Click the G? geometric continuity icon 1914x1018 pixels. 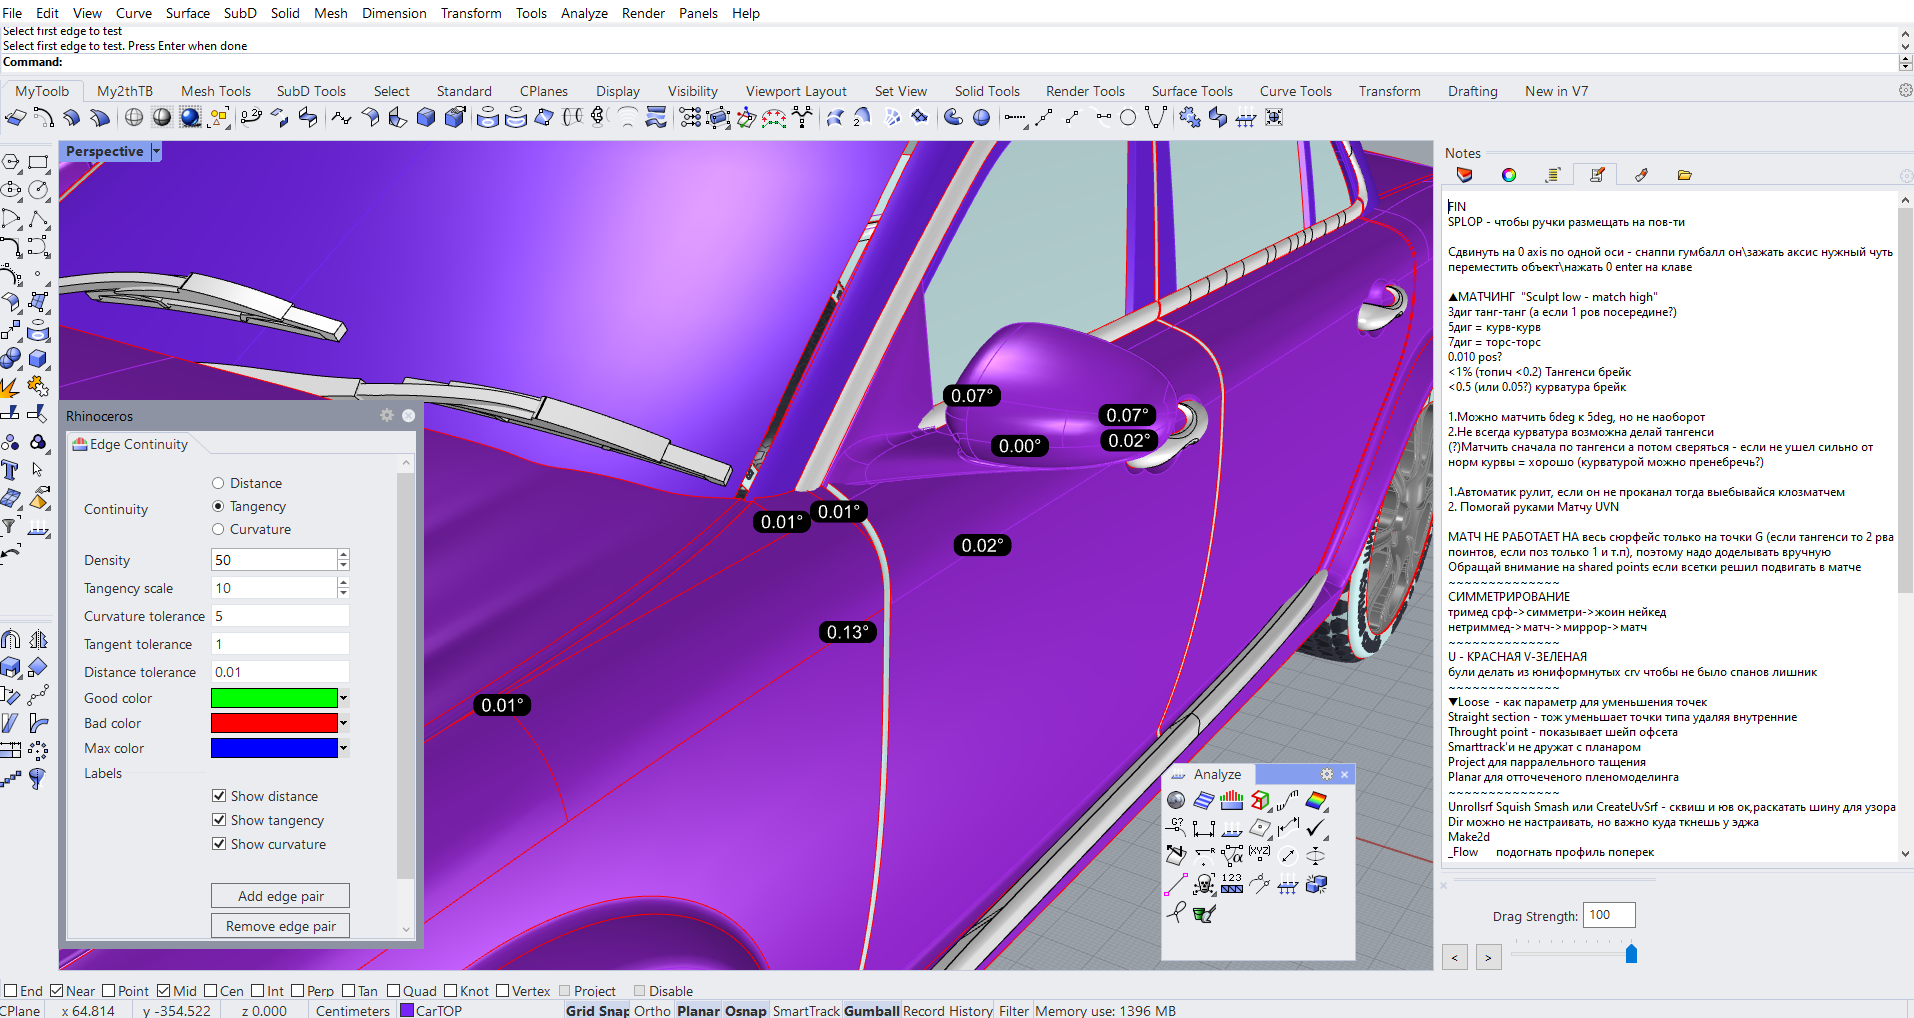pyautogui.click(x=1176, y=827)
